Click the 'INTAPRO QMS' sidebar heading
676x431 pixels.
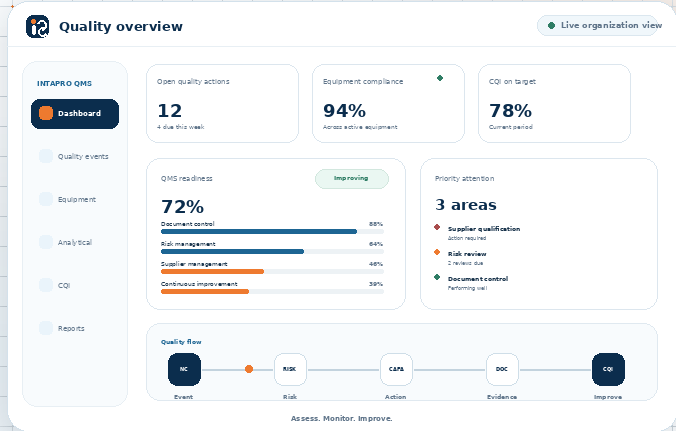pyautogui.click(x=64, y=84)
